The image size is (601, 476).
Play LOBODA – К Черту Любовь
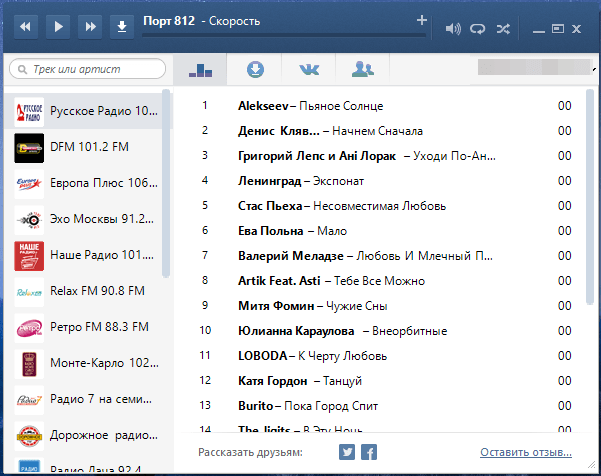tap(381, 356)
